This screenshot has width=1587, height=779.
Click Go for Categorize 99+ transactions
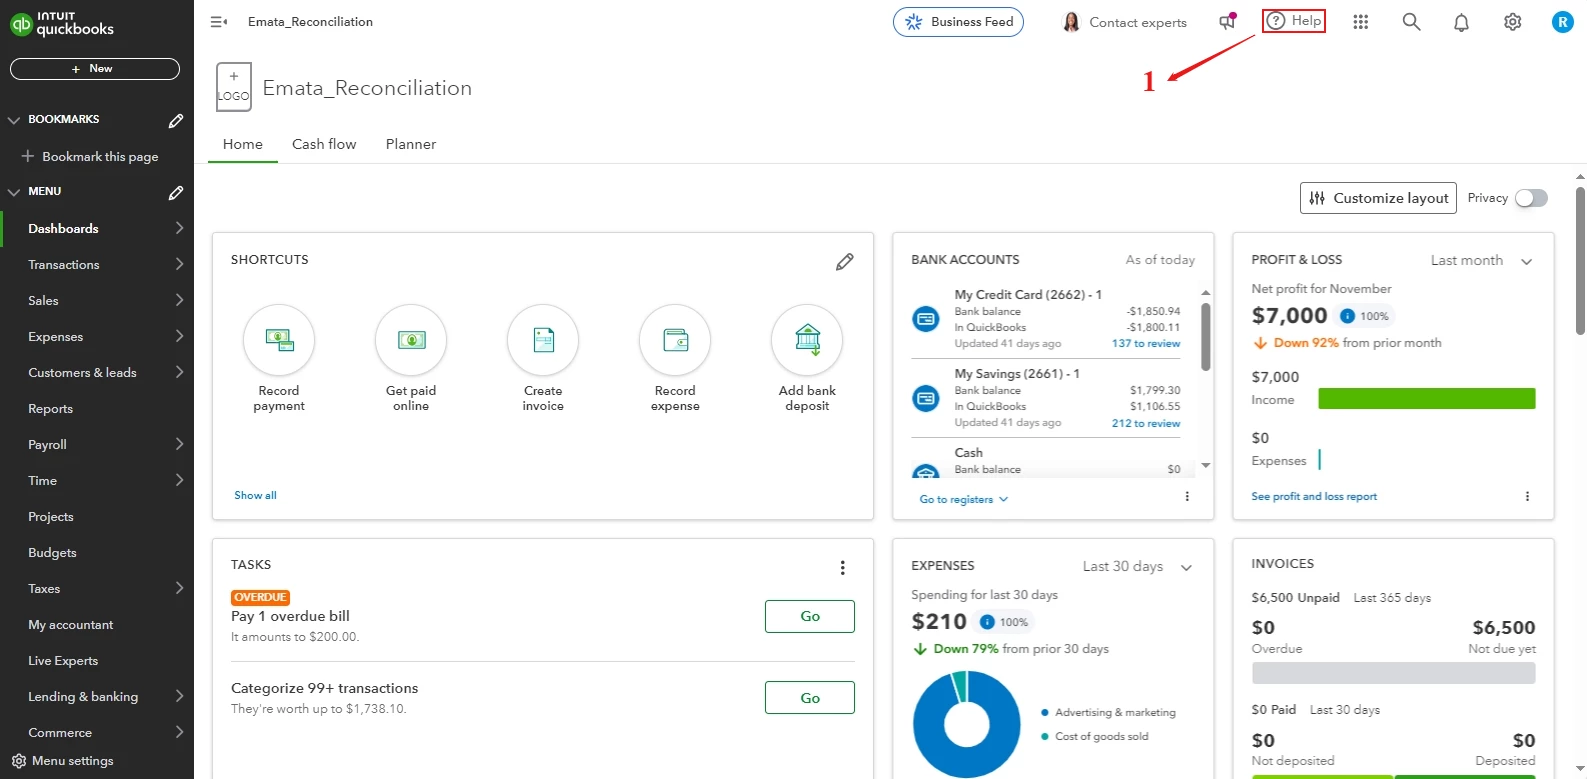pyautogui.click(x=810, y=698)
